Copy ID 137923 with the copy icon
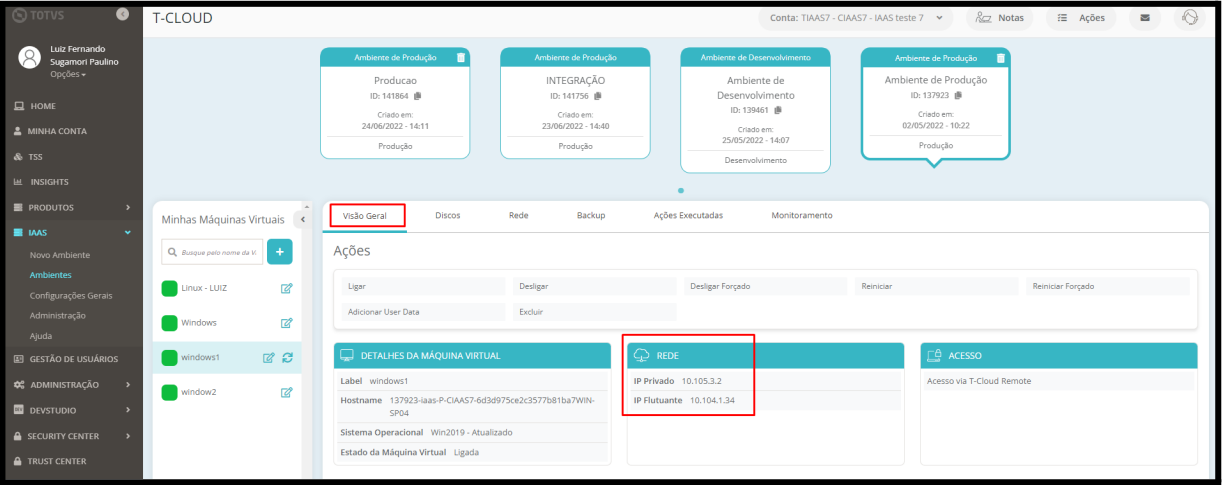Screen dimensions: 1222x485 tap(957, 95)
